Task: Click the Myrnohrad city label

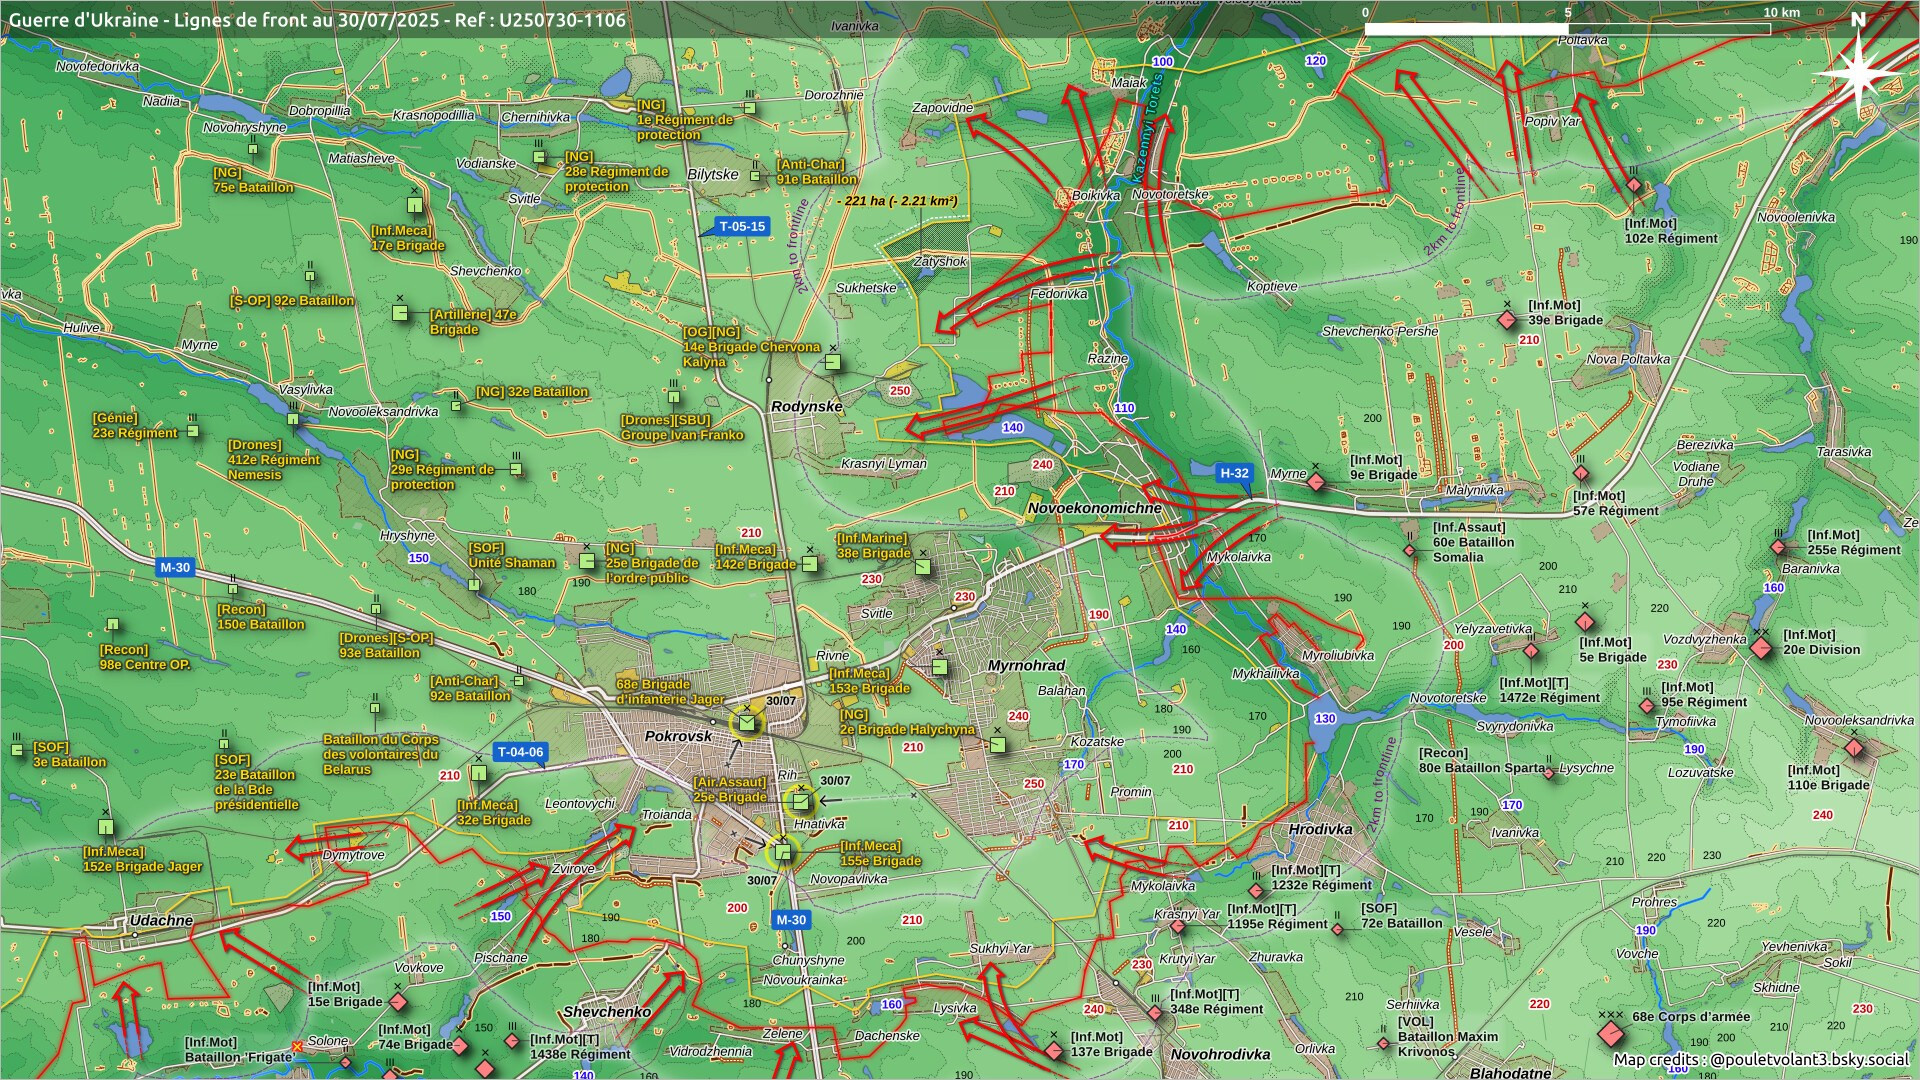Action: [x=1026, y=665]
